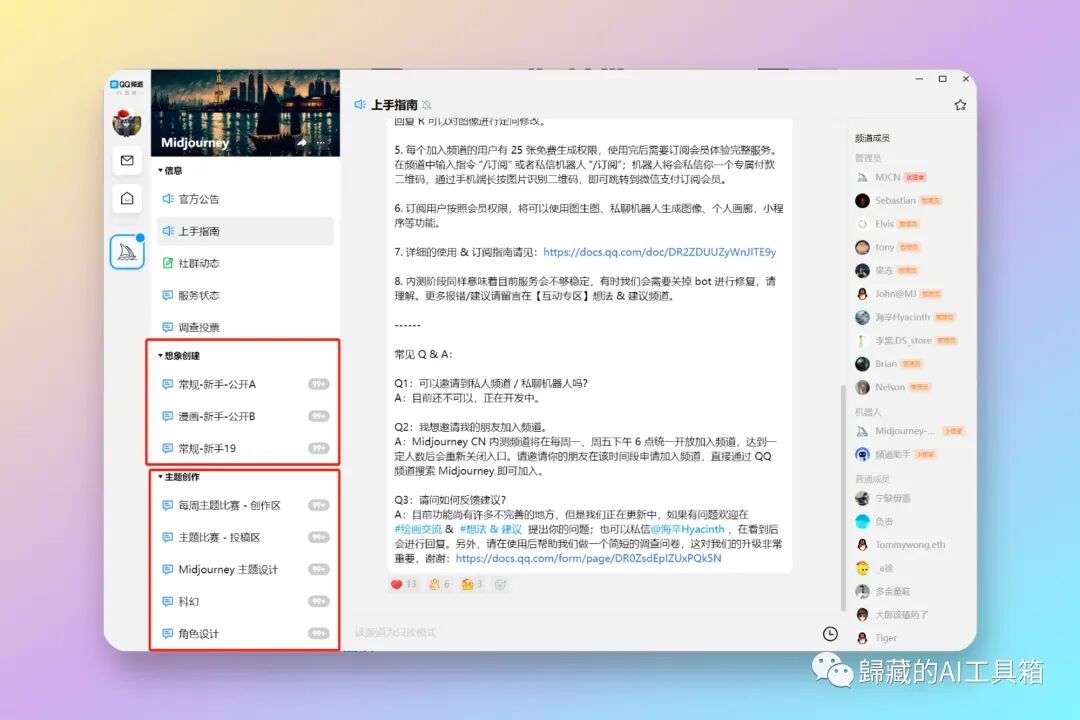Click the star favorite icon at top right
Viewport: 1080px width, 720px height.
(960, 105)
